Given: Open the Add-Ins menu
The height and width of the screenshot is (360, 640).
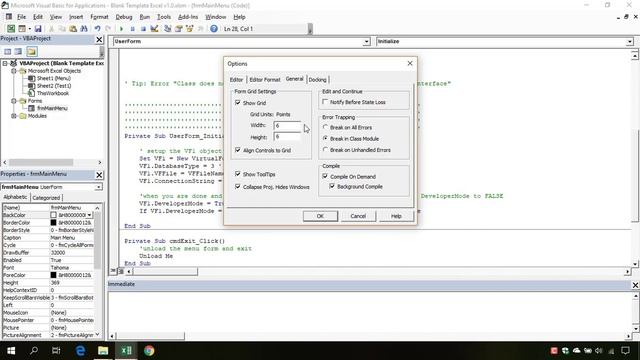Looking at the screenshot, I should [x=188, y=17].
